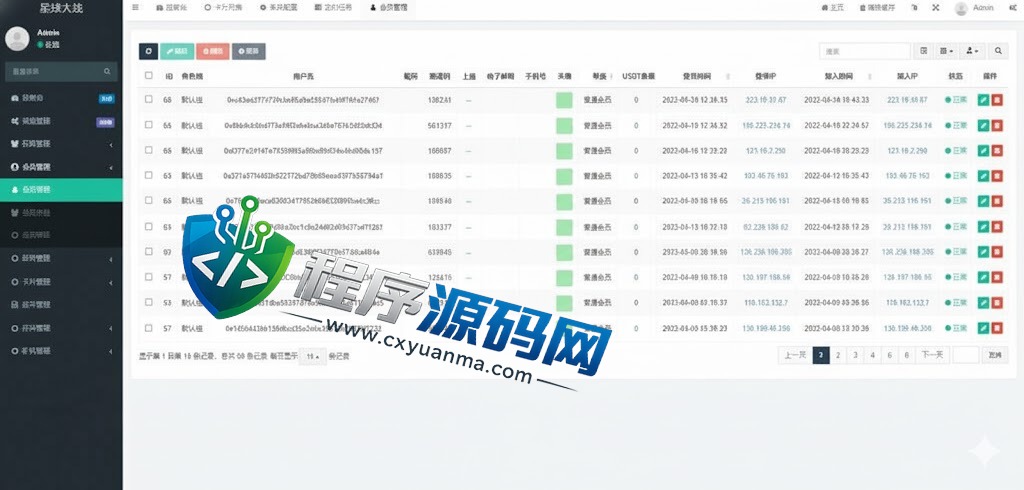Go to page 3 in pagination
The width and height of the screenshot is (1024, 490).
point(855,355)
